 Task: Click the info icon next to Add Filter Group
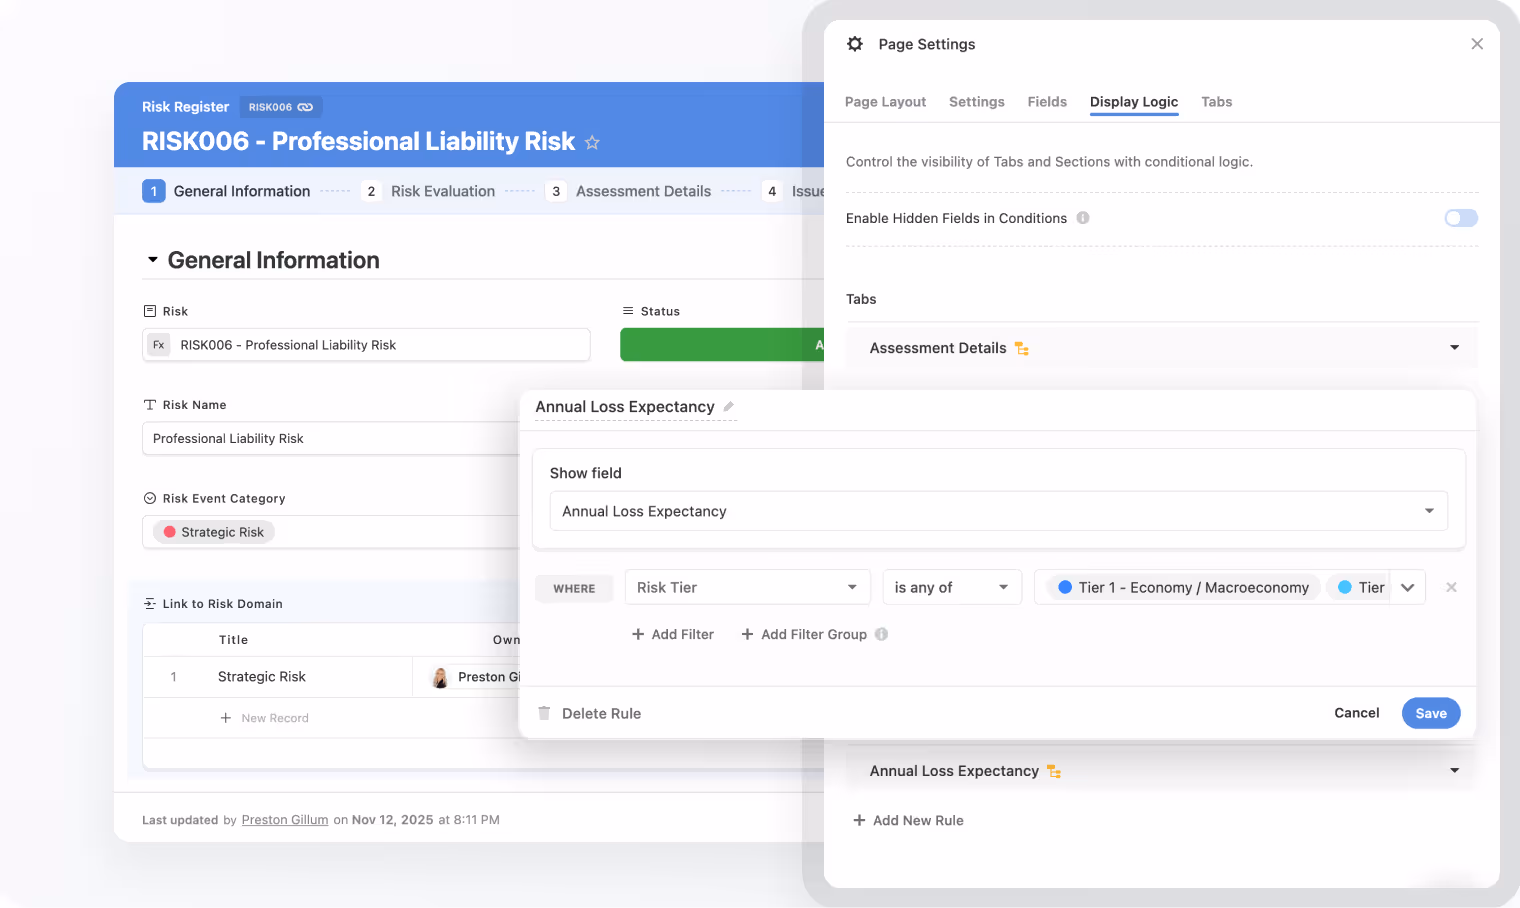click(881, 634)
